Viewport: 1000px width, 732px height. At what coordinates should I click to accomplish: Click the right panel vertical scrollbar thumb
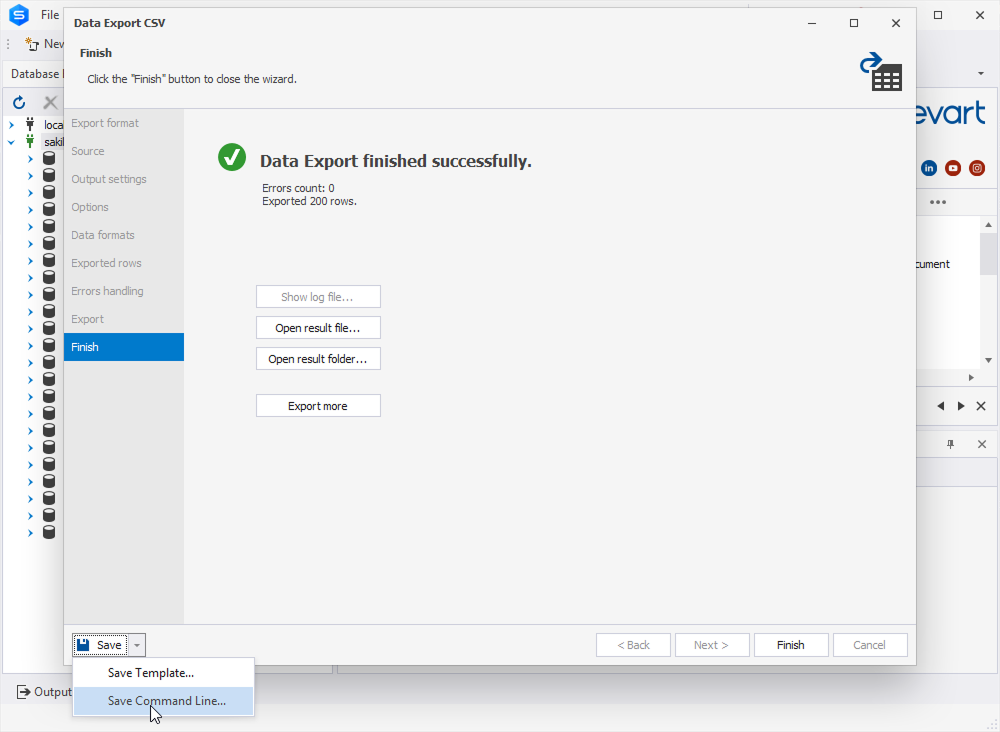(x=988, y=254)
